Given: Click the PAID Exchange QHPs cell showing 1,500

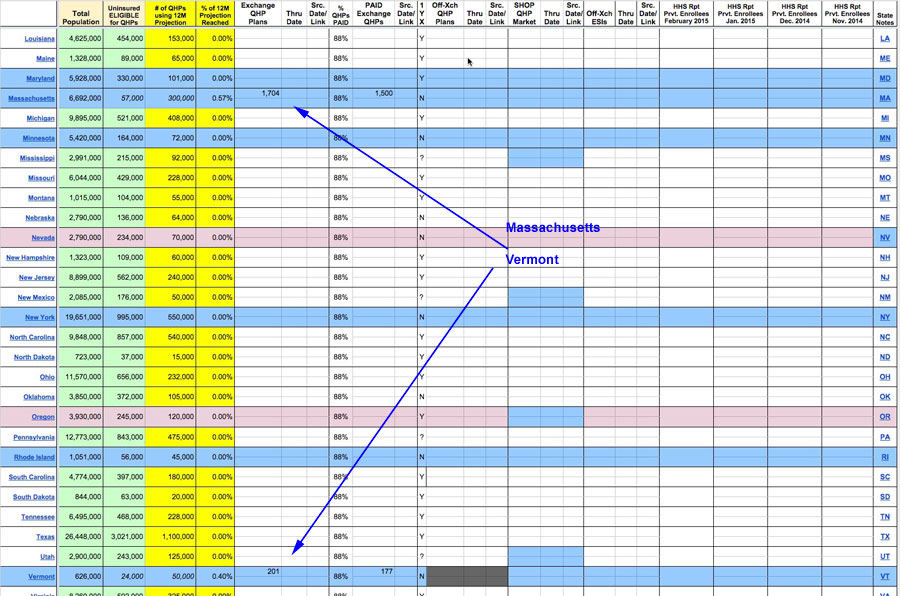Looking at the screenshot, I should tap(383, 94).
